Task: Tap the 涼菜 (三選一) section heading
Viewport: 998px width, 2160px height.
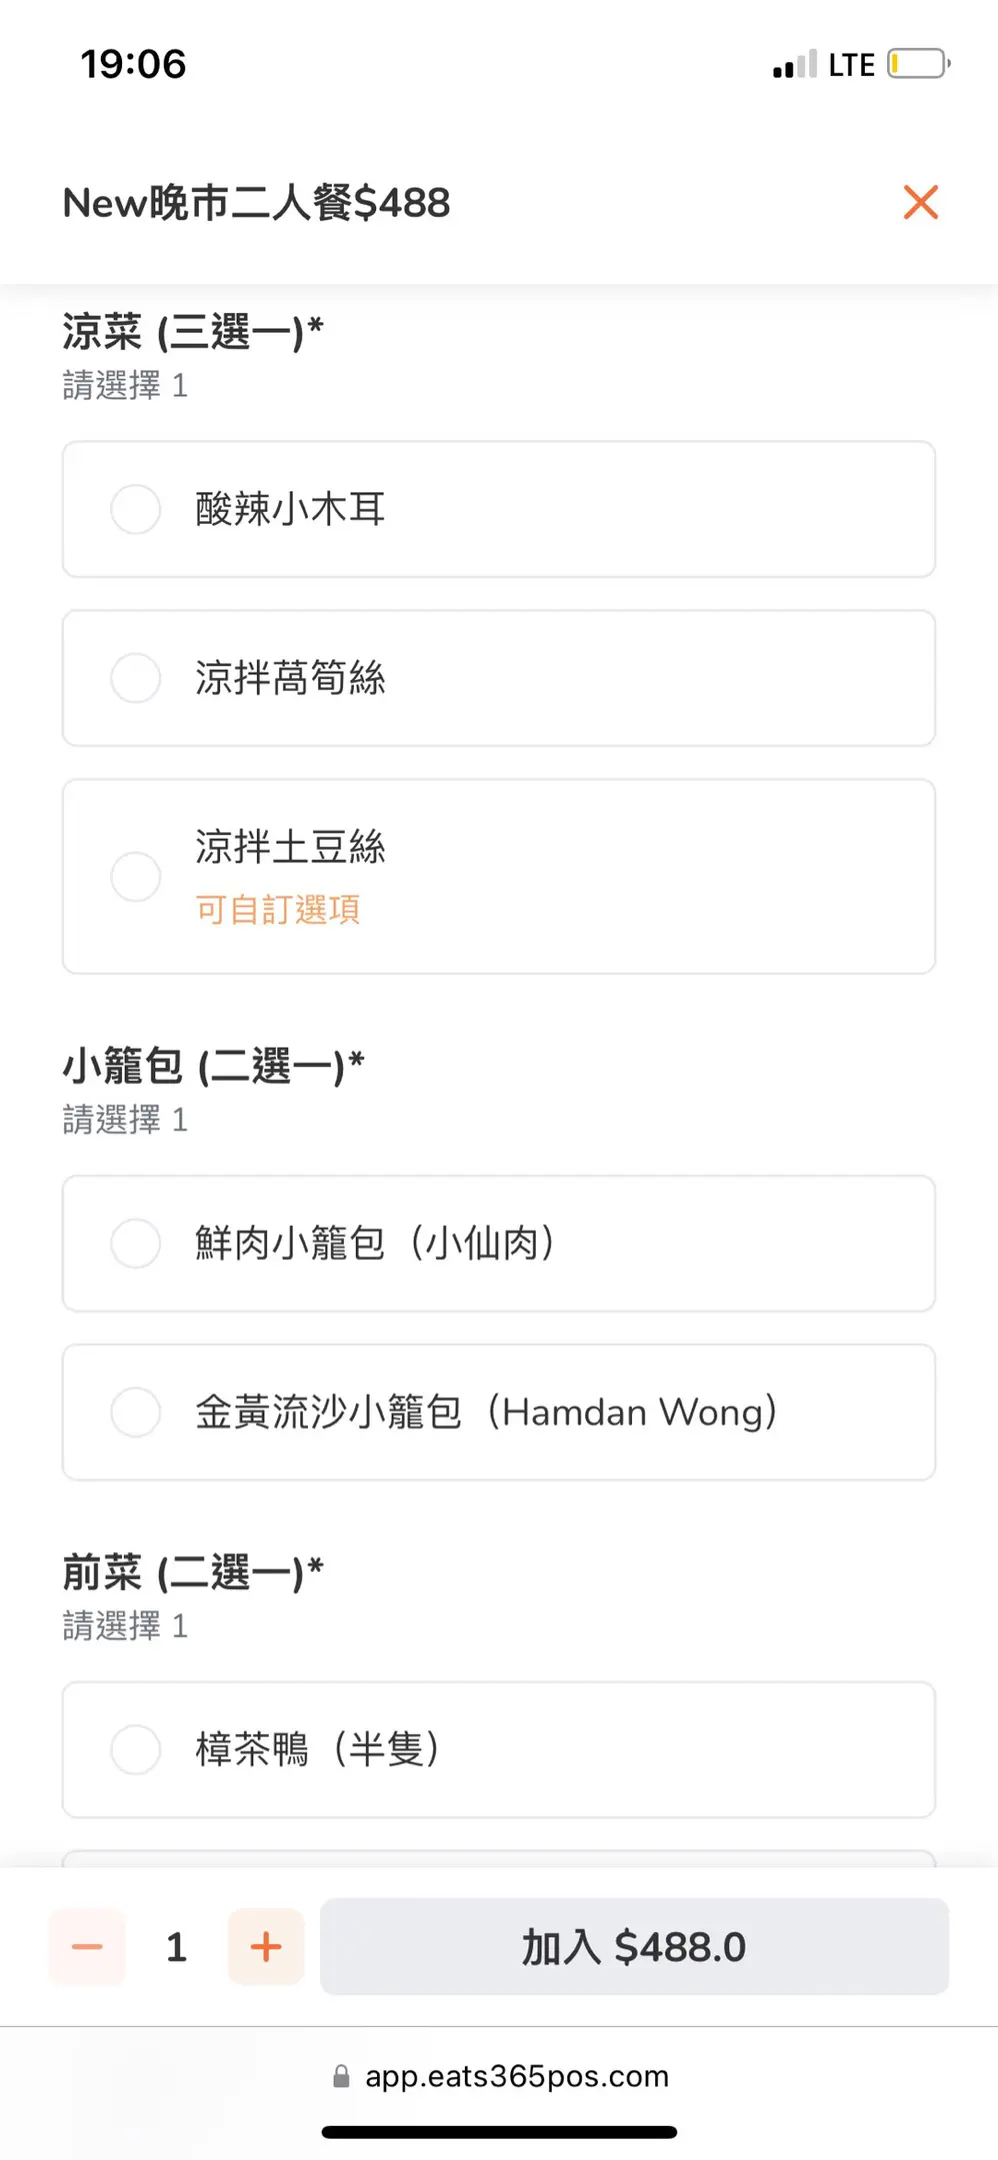Action: tap(193, 332)
